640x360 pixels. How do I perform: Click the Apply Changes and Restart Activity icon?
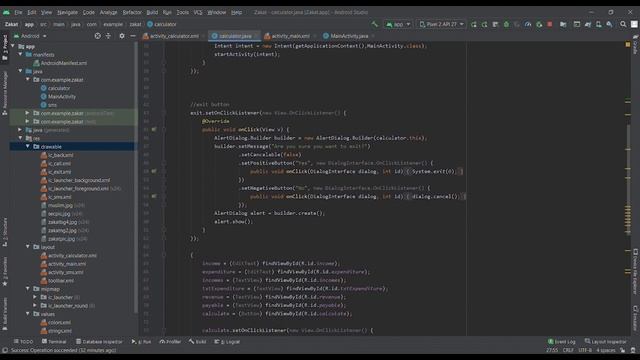[473, 24]
